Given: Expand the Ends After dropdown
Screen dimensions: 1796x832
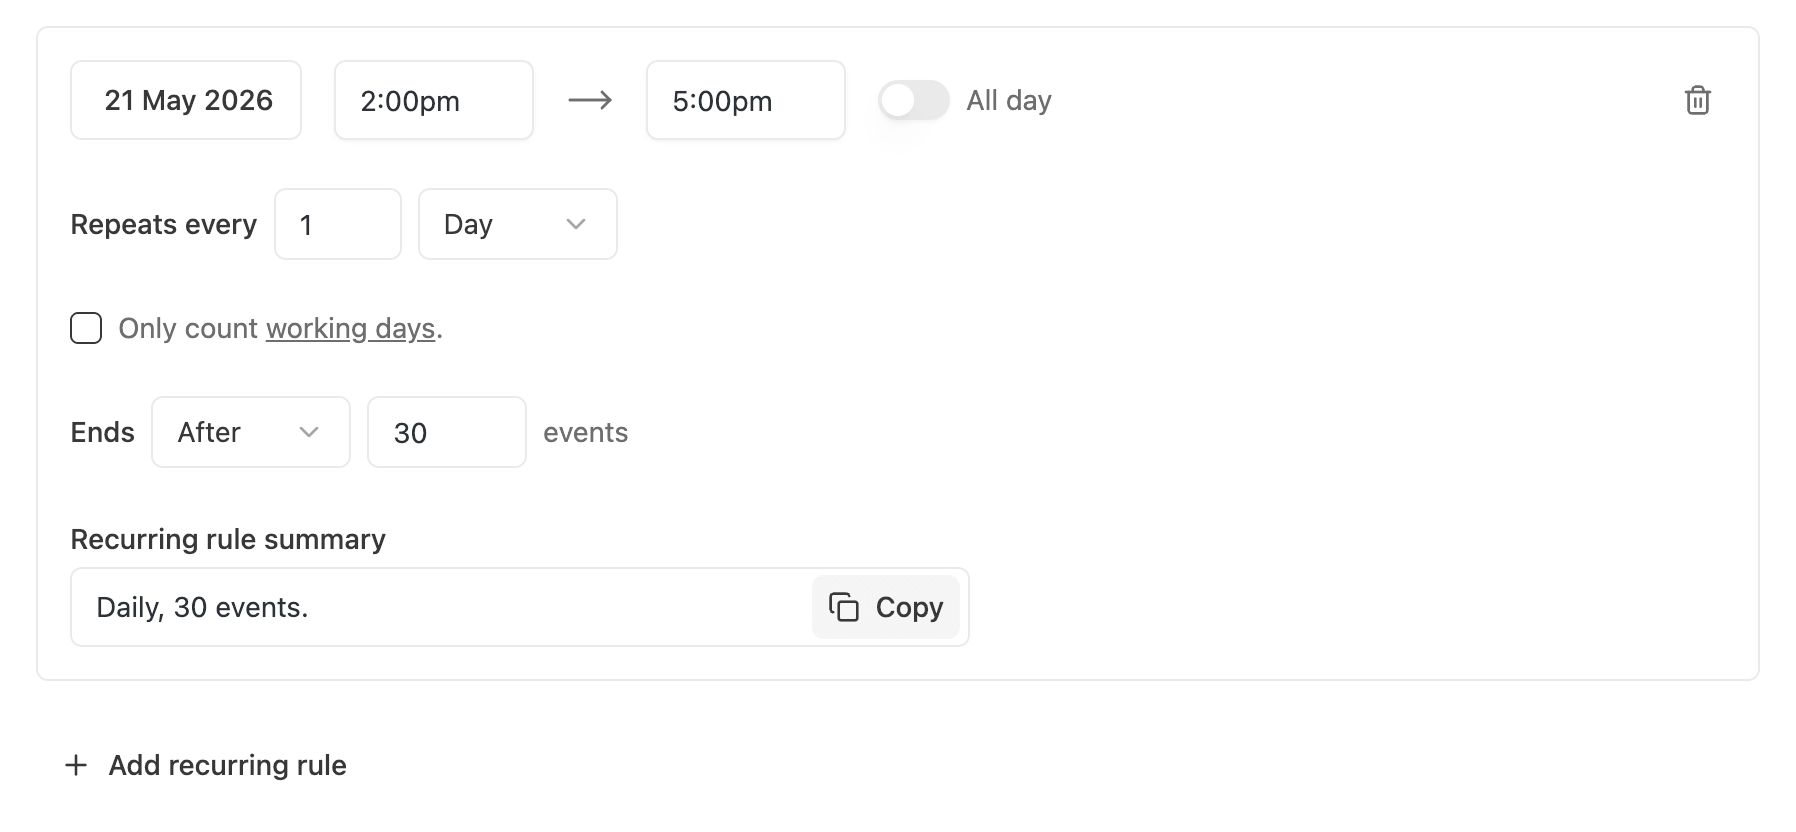Looking at the screenshot, I should (x=250, y=432).
